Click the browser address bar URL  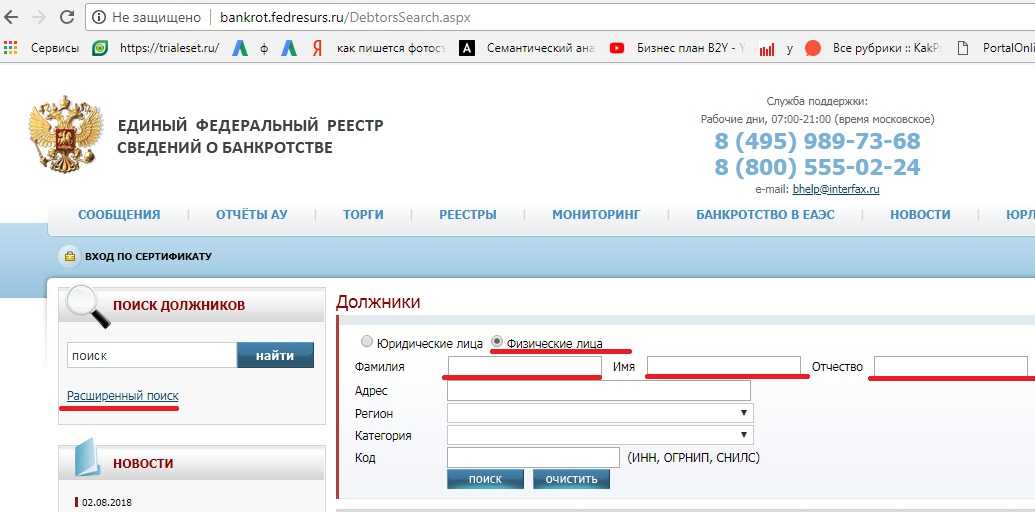point(345,18)
